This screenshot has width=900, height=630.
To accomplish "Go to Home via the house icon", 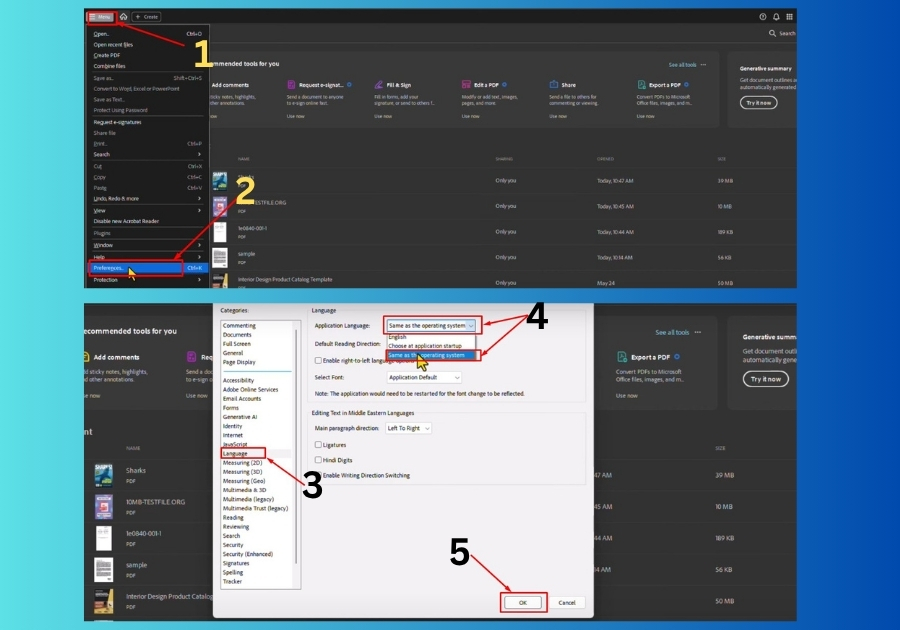I will coord(123,17).
